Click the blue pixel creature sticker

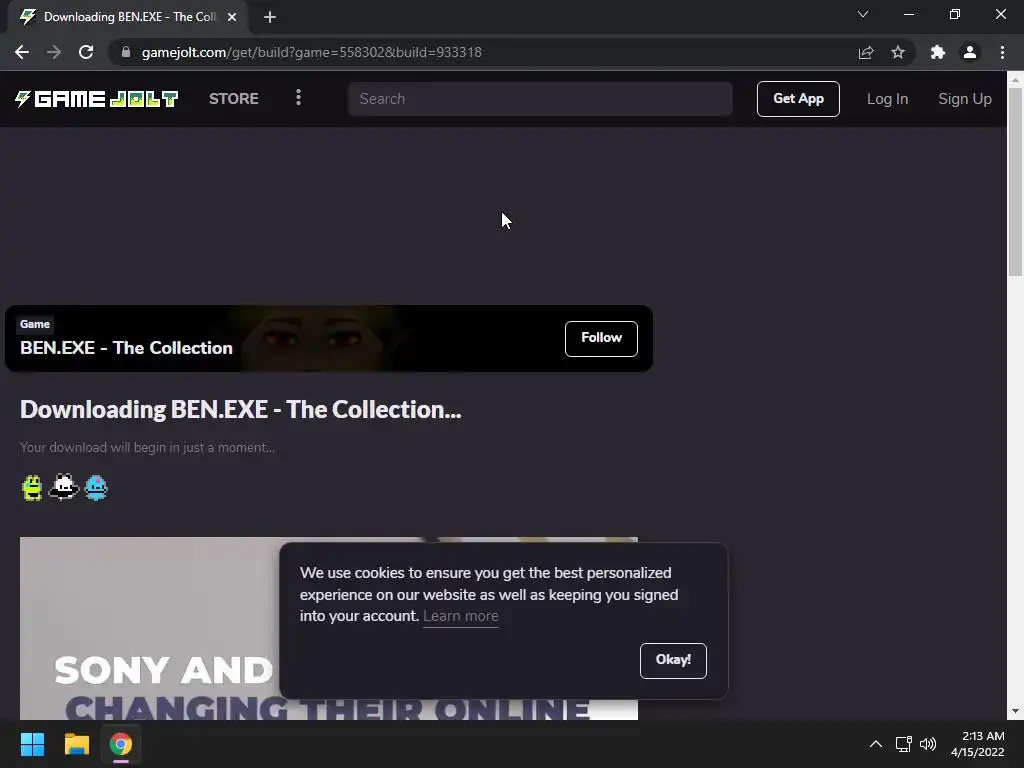(x=96, y=487)
